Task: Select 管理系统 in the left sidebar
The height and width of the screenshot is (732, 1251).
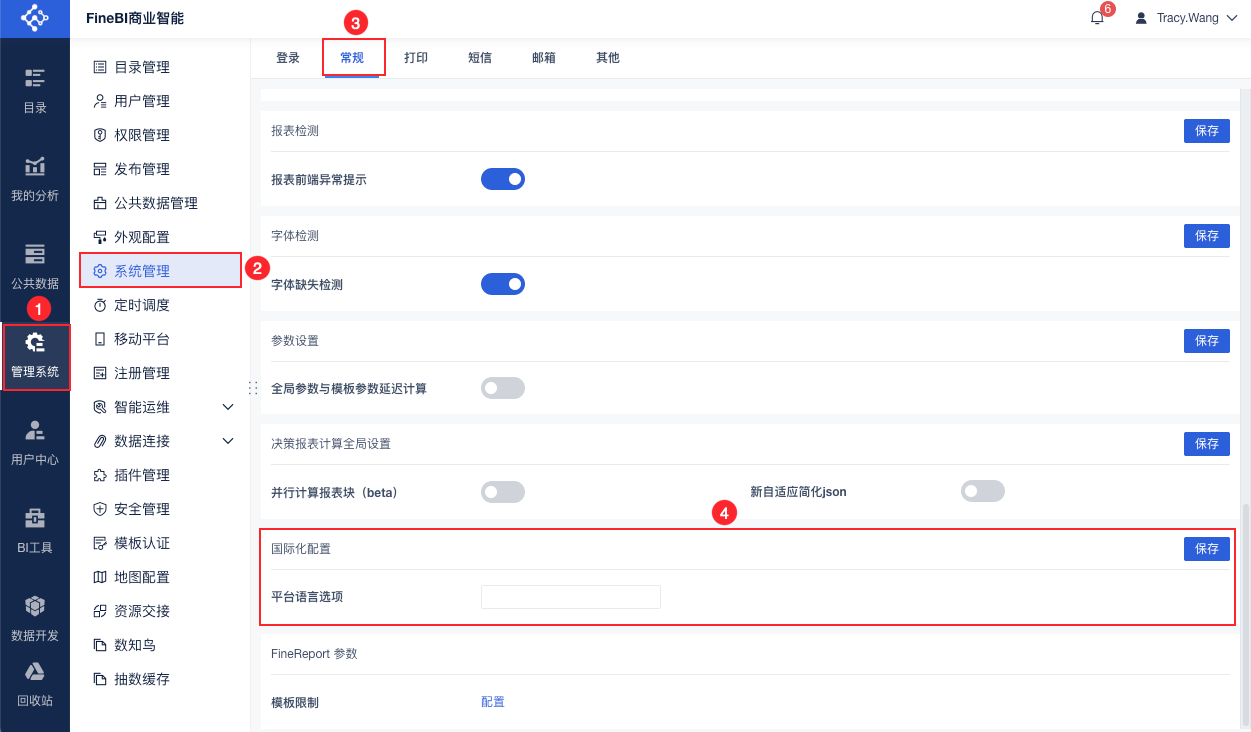Action: click(35, 356)
